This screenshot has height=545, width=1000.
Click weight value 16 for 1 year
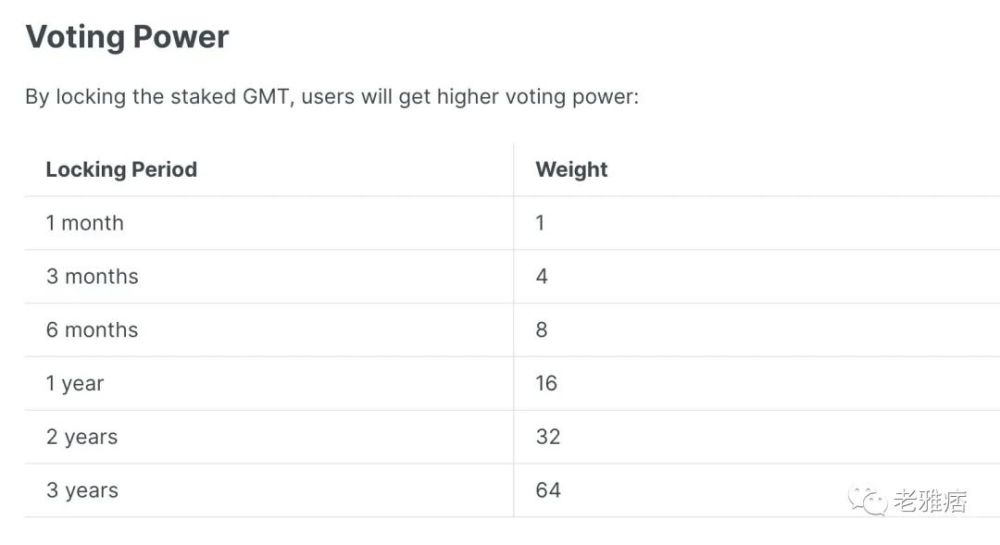pos(547,384)
